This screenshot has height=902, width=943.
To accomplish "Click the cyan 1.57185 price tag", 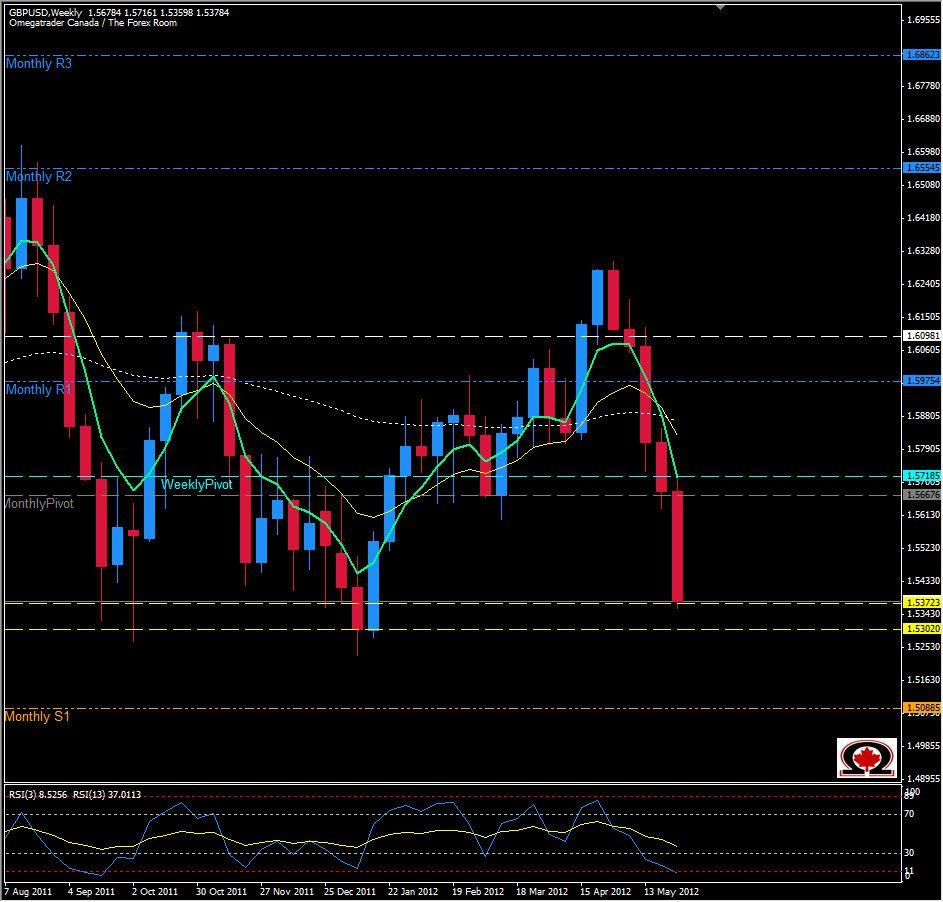I will (920, 476).
